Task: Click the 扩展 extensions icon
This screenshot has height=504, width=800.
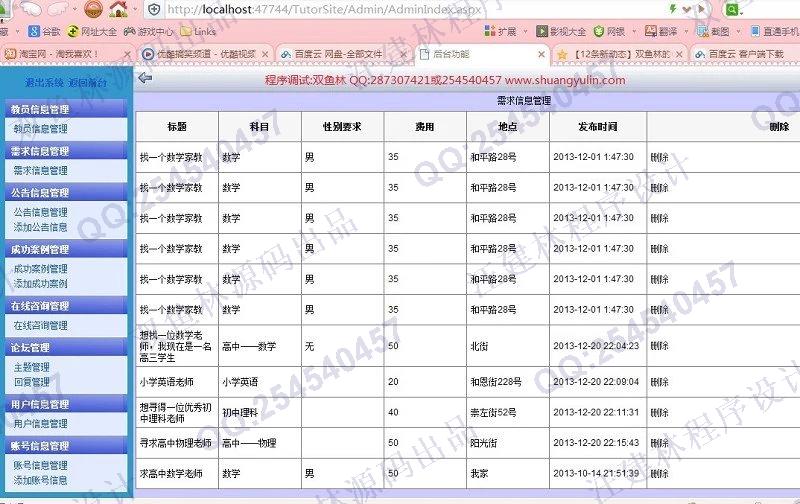Action: pos(490,32)
